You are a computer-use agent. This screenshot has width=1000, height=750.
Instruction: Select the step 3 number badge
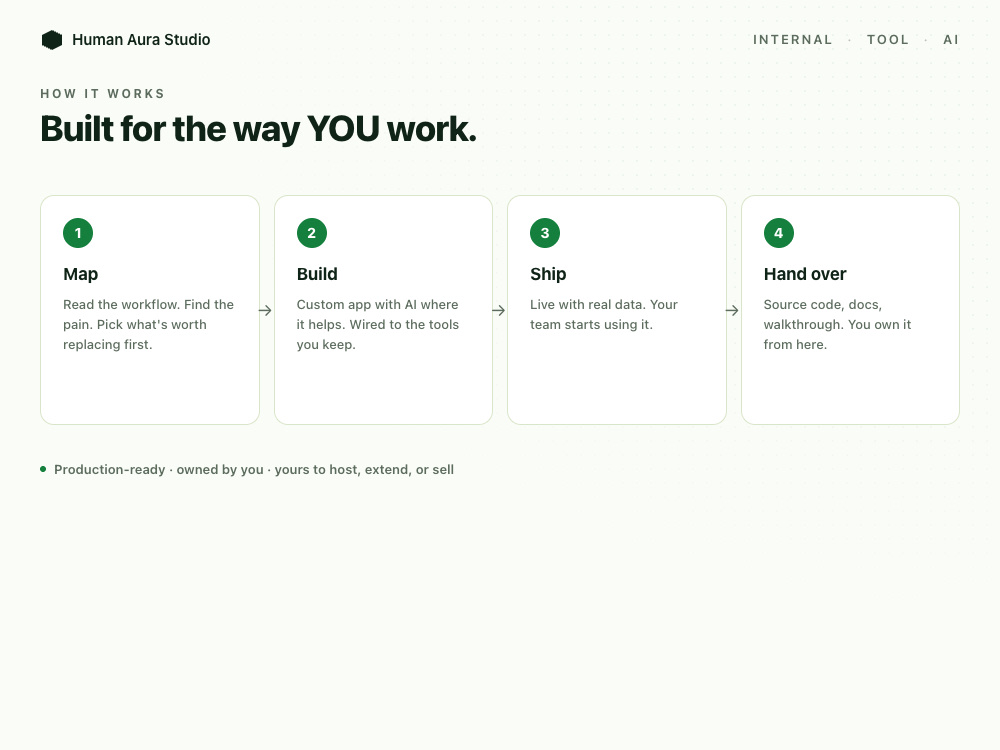[545, 233]
